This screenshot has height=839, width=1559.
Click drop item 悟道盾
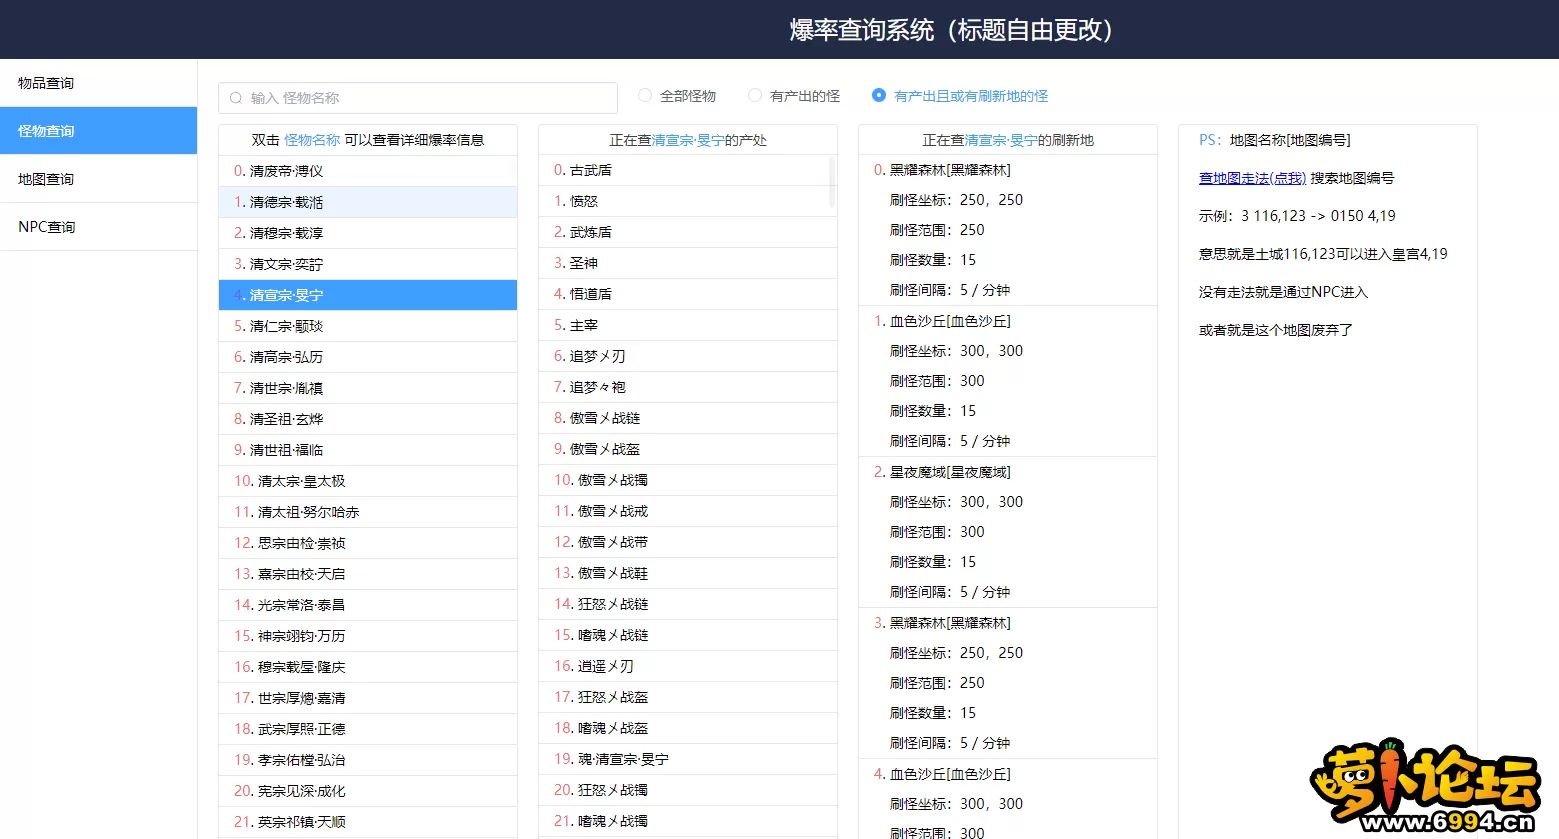pos(688,294)
